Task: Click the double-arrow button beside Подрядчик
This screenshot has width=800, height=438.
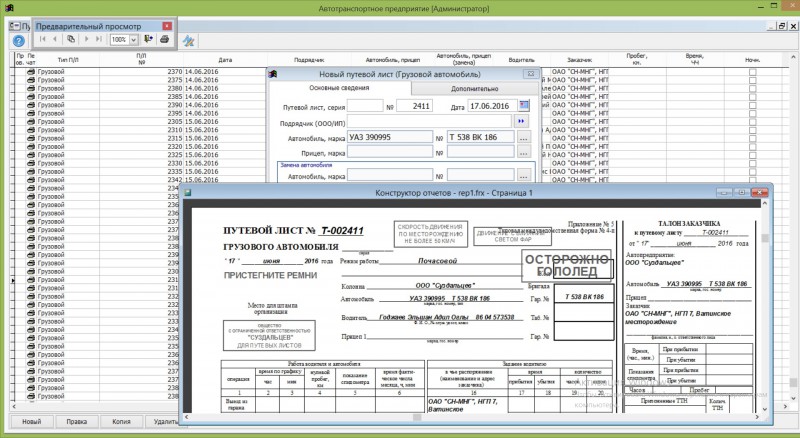Action: (x=521, y=121)
